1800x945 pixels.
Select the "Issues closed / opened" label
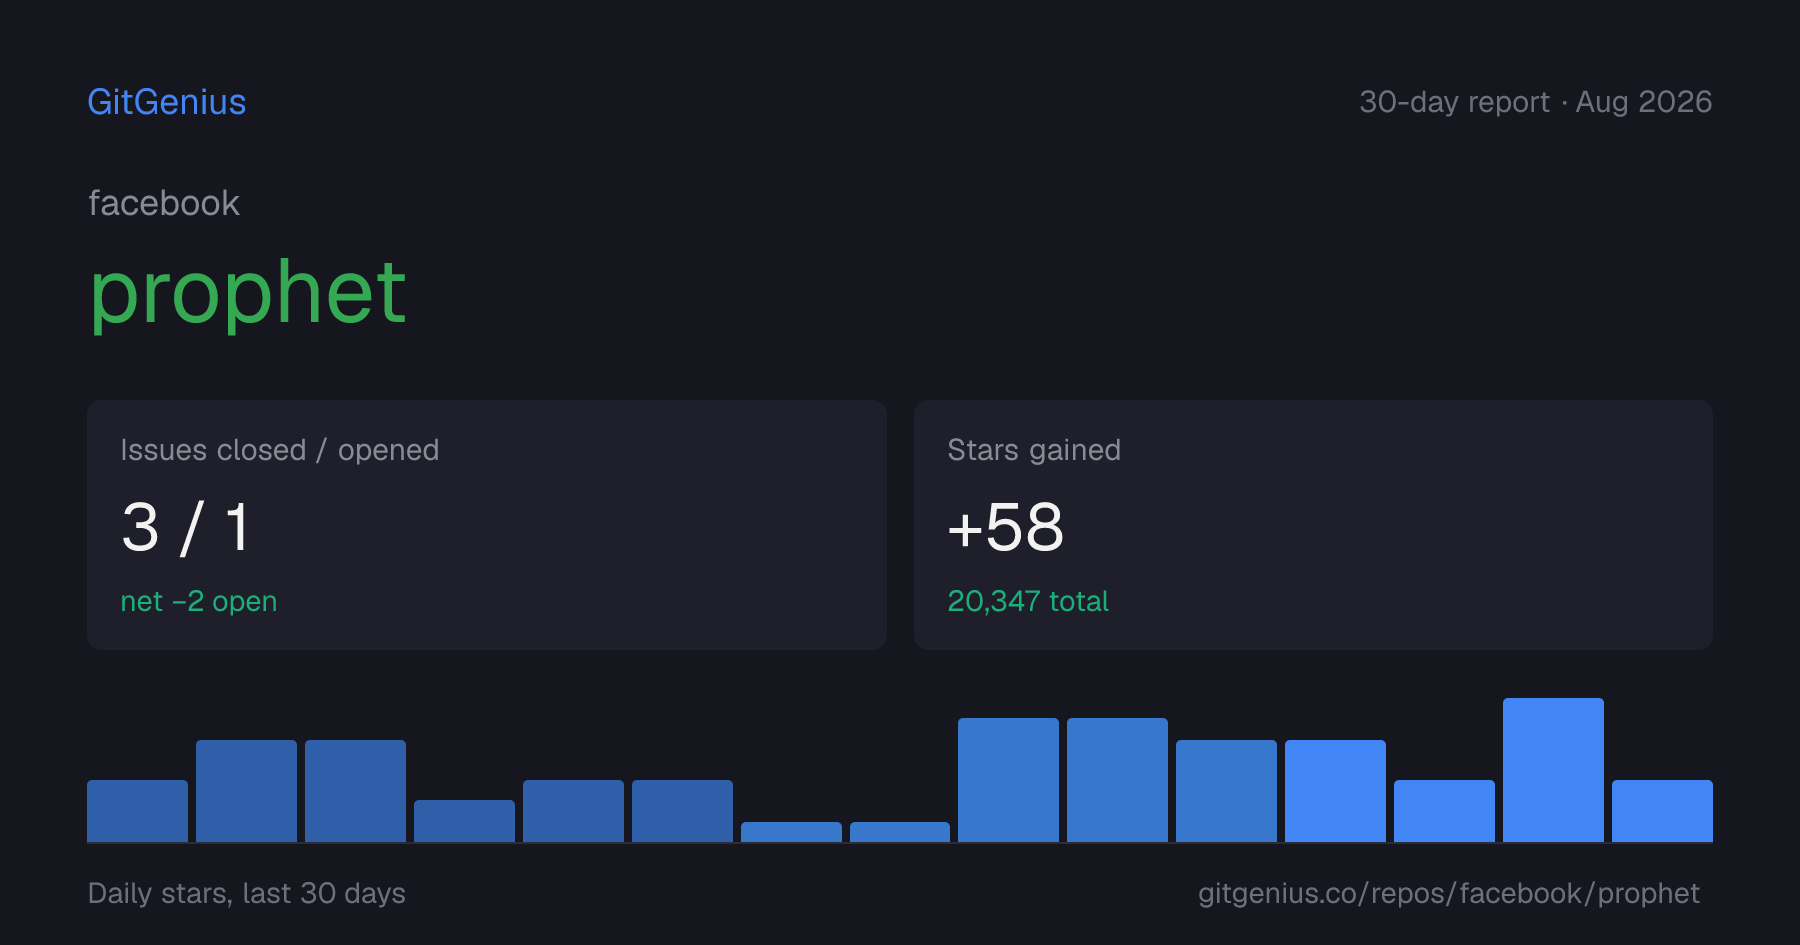pyautogui.click(x=280, y=450)
